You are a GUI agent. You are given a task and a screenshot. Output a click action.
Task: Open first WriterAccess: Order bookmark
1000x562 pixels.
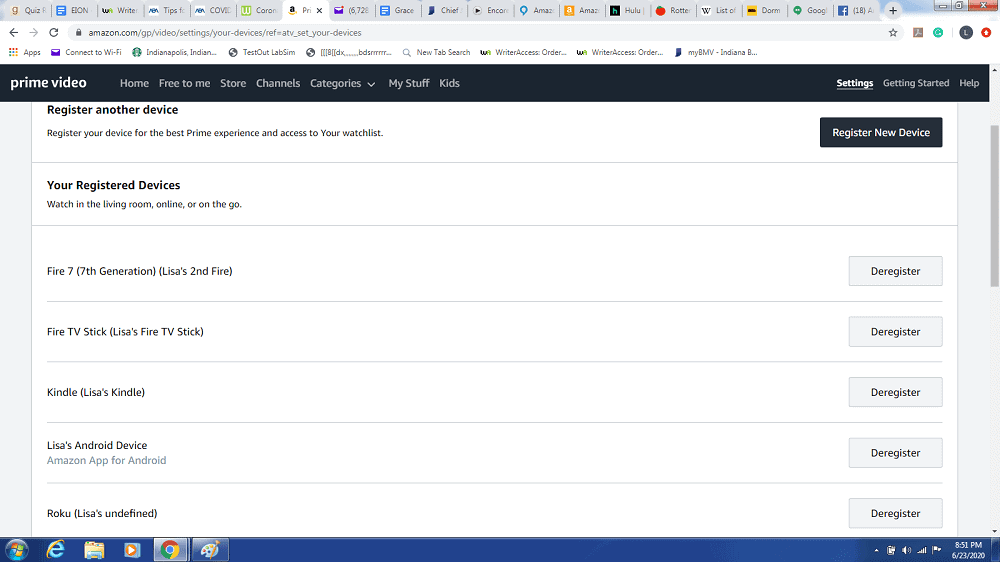coord(524,52)
